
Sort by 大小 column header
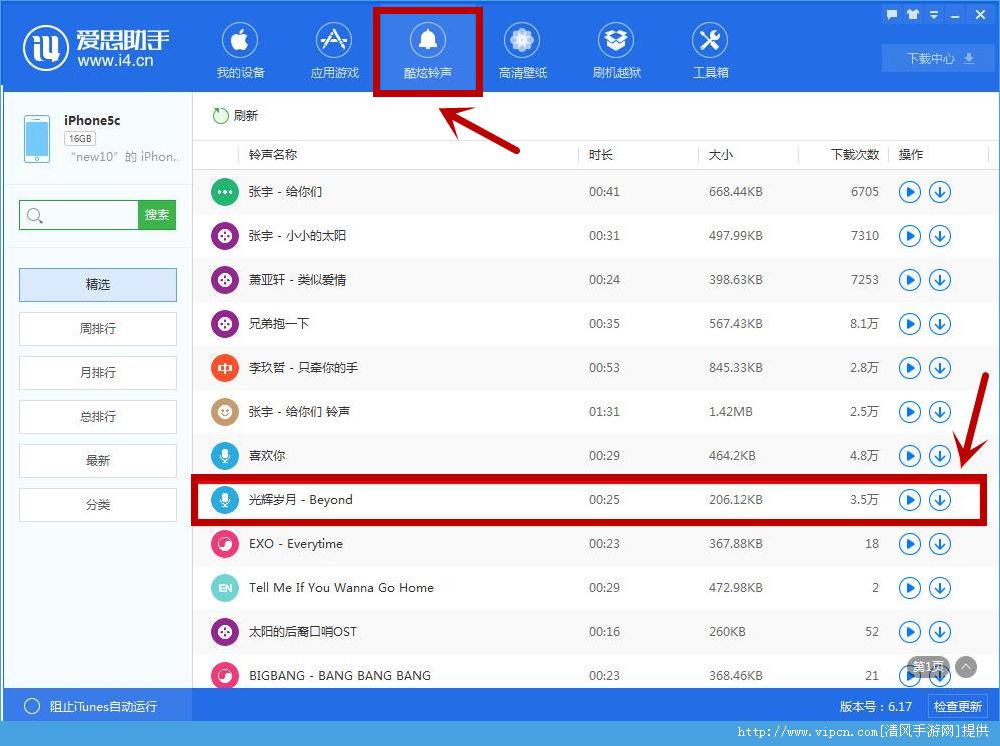tap(721, 154)
